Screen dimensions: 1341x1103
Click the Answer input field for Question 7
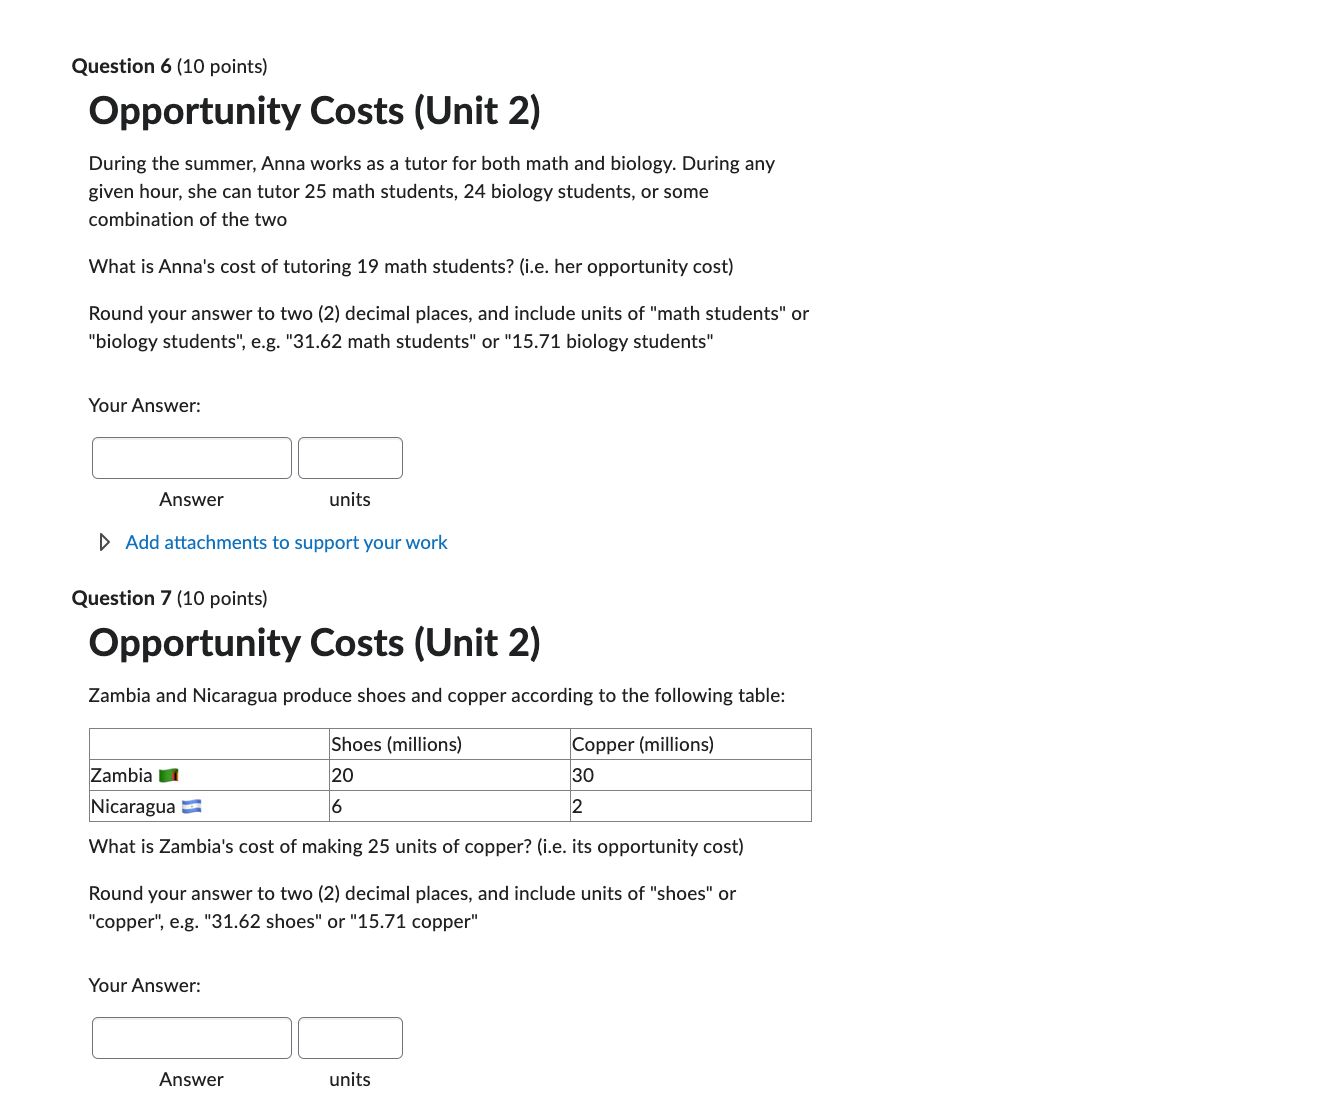tap(191, 1037)
